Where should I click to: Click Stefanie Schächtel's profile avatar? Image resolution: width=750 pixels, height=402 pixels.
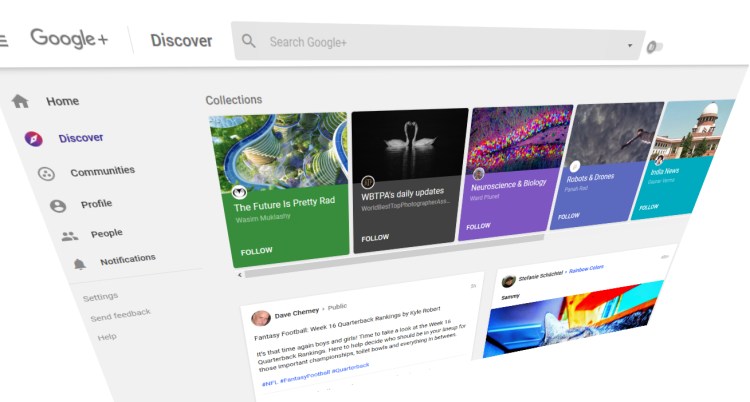click(508, 281)
